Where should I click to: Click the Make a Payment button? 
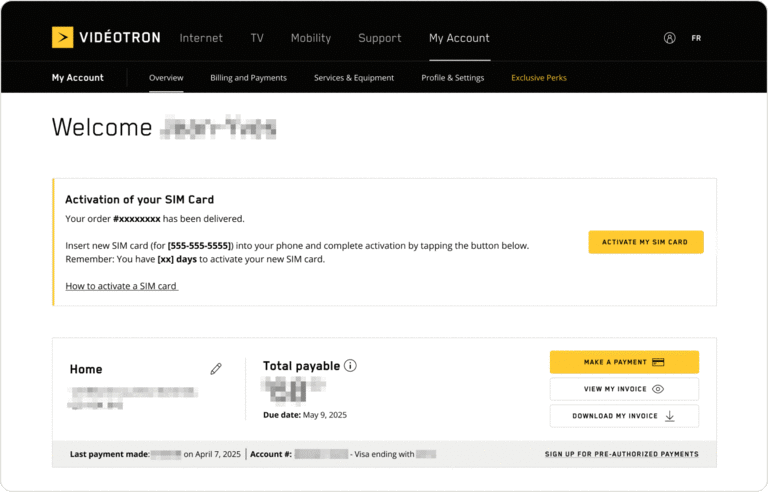coord(624,362)
